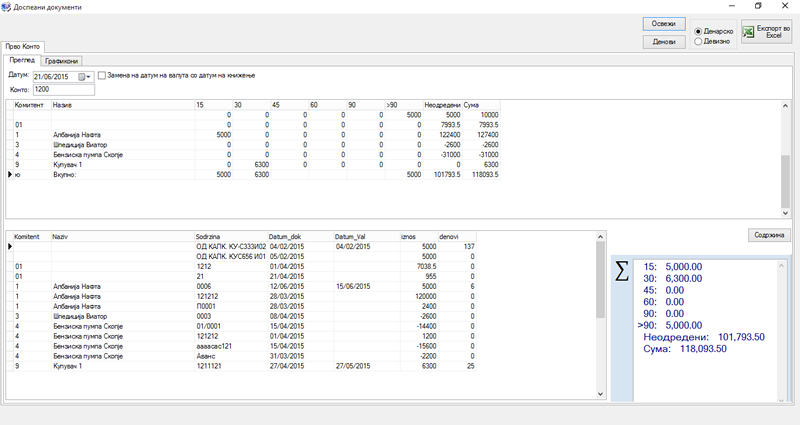
Task: Click the Сума: 118,093.50 summary line
Action: (684, 349)
